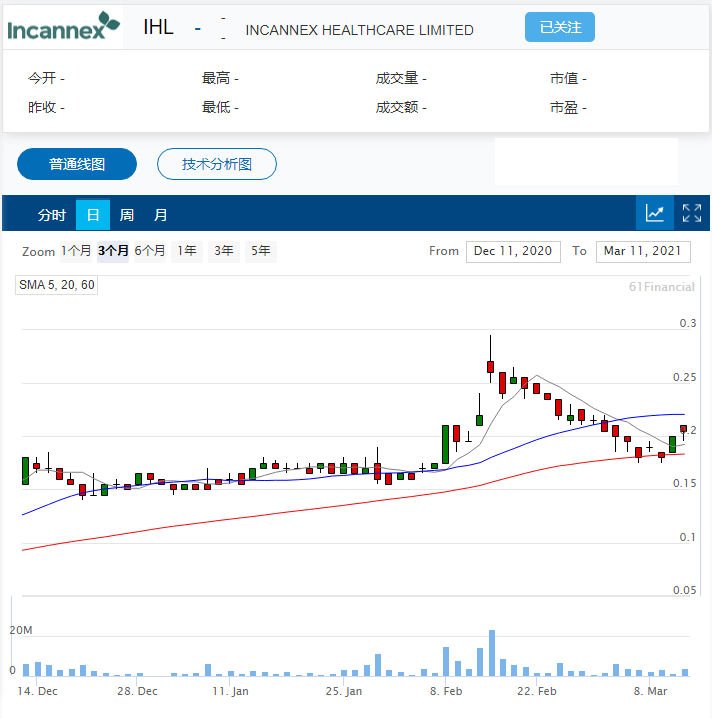The height and width of the screenshot is (719, 712).
Task: Click the From date field Dec 11, 2020
Action: [513, 251]
